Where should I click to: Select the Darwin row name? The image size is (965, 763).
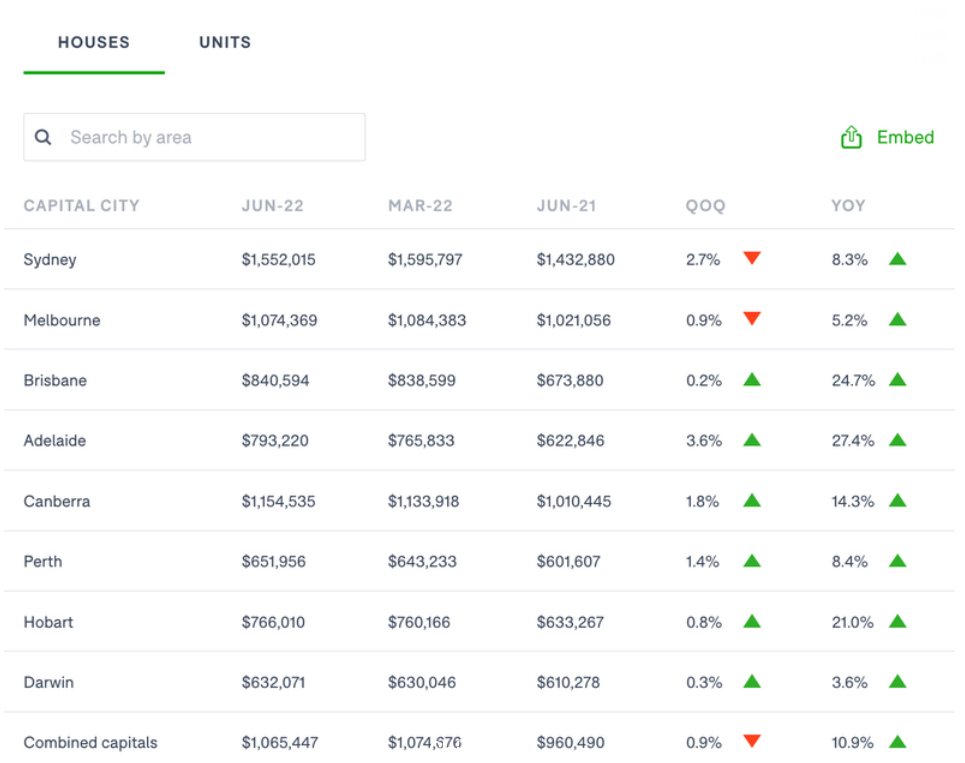[49, 682]
